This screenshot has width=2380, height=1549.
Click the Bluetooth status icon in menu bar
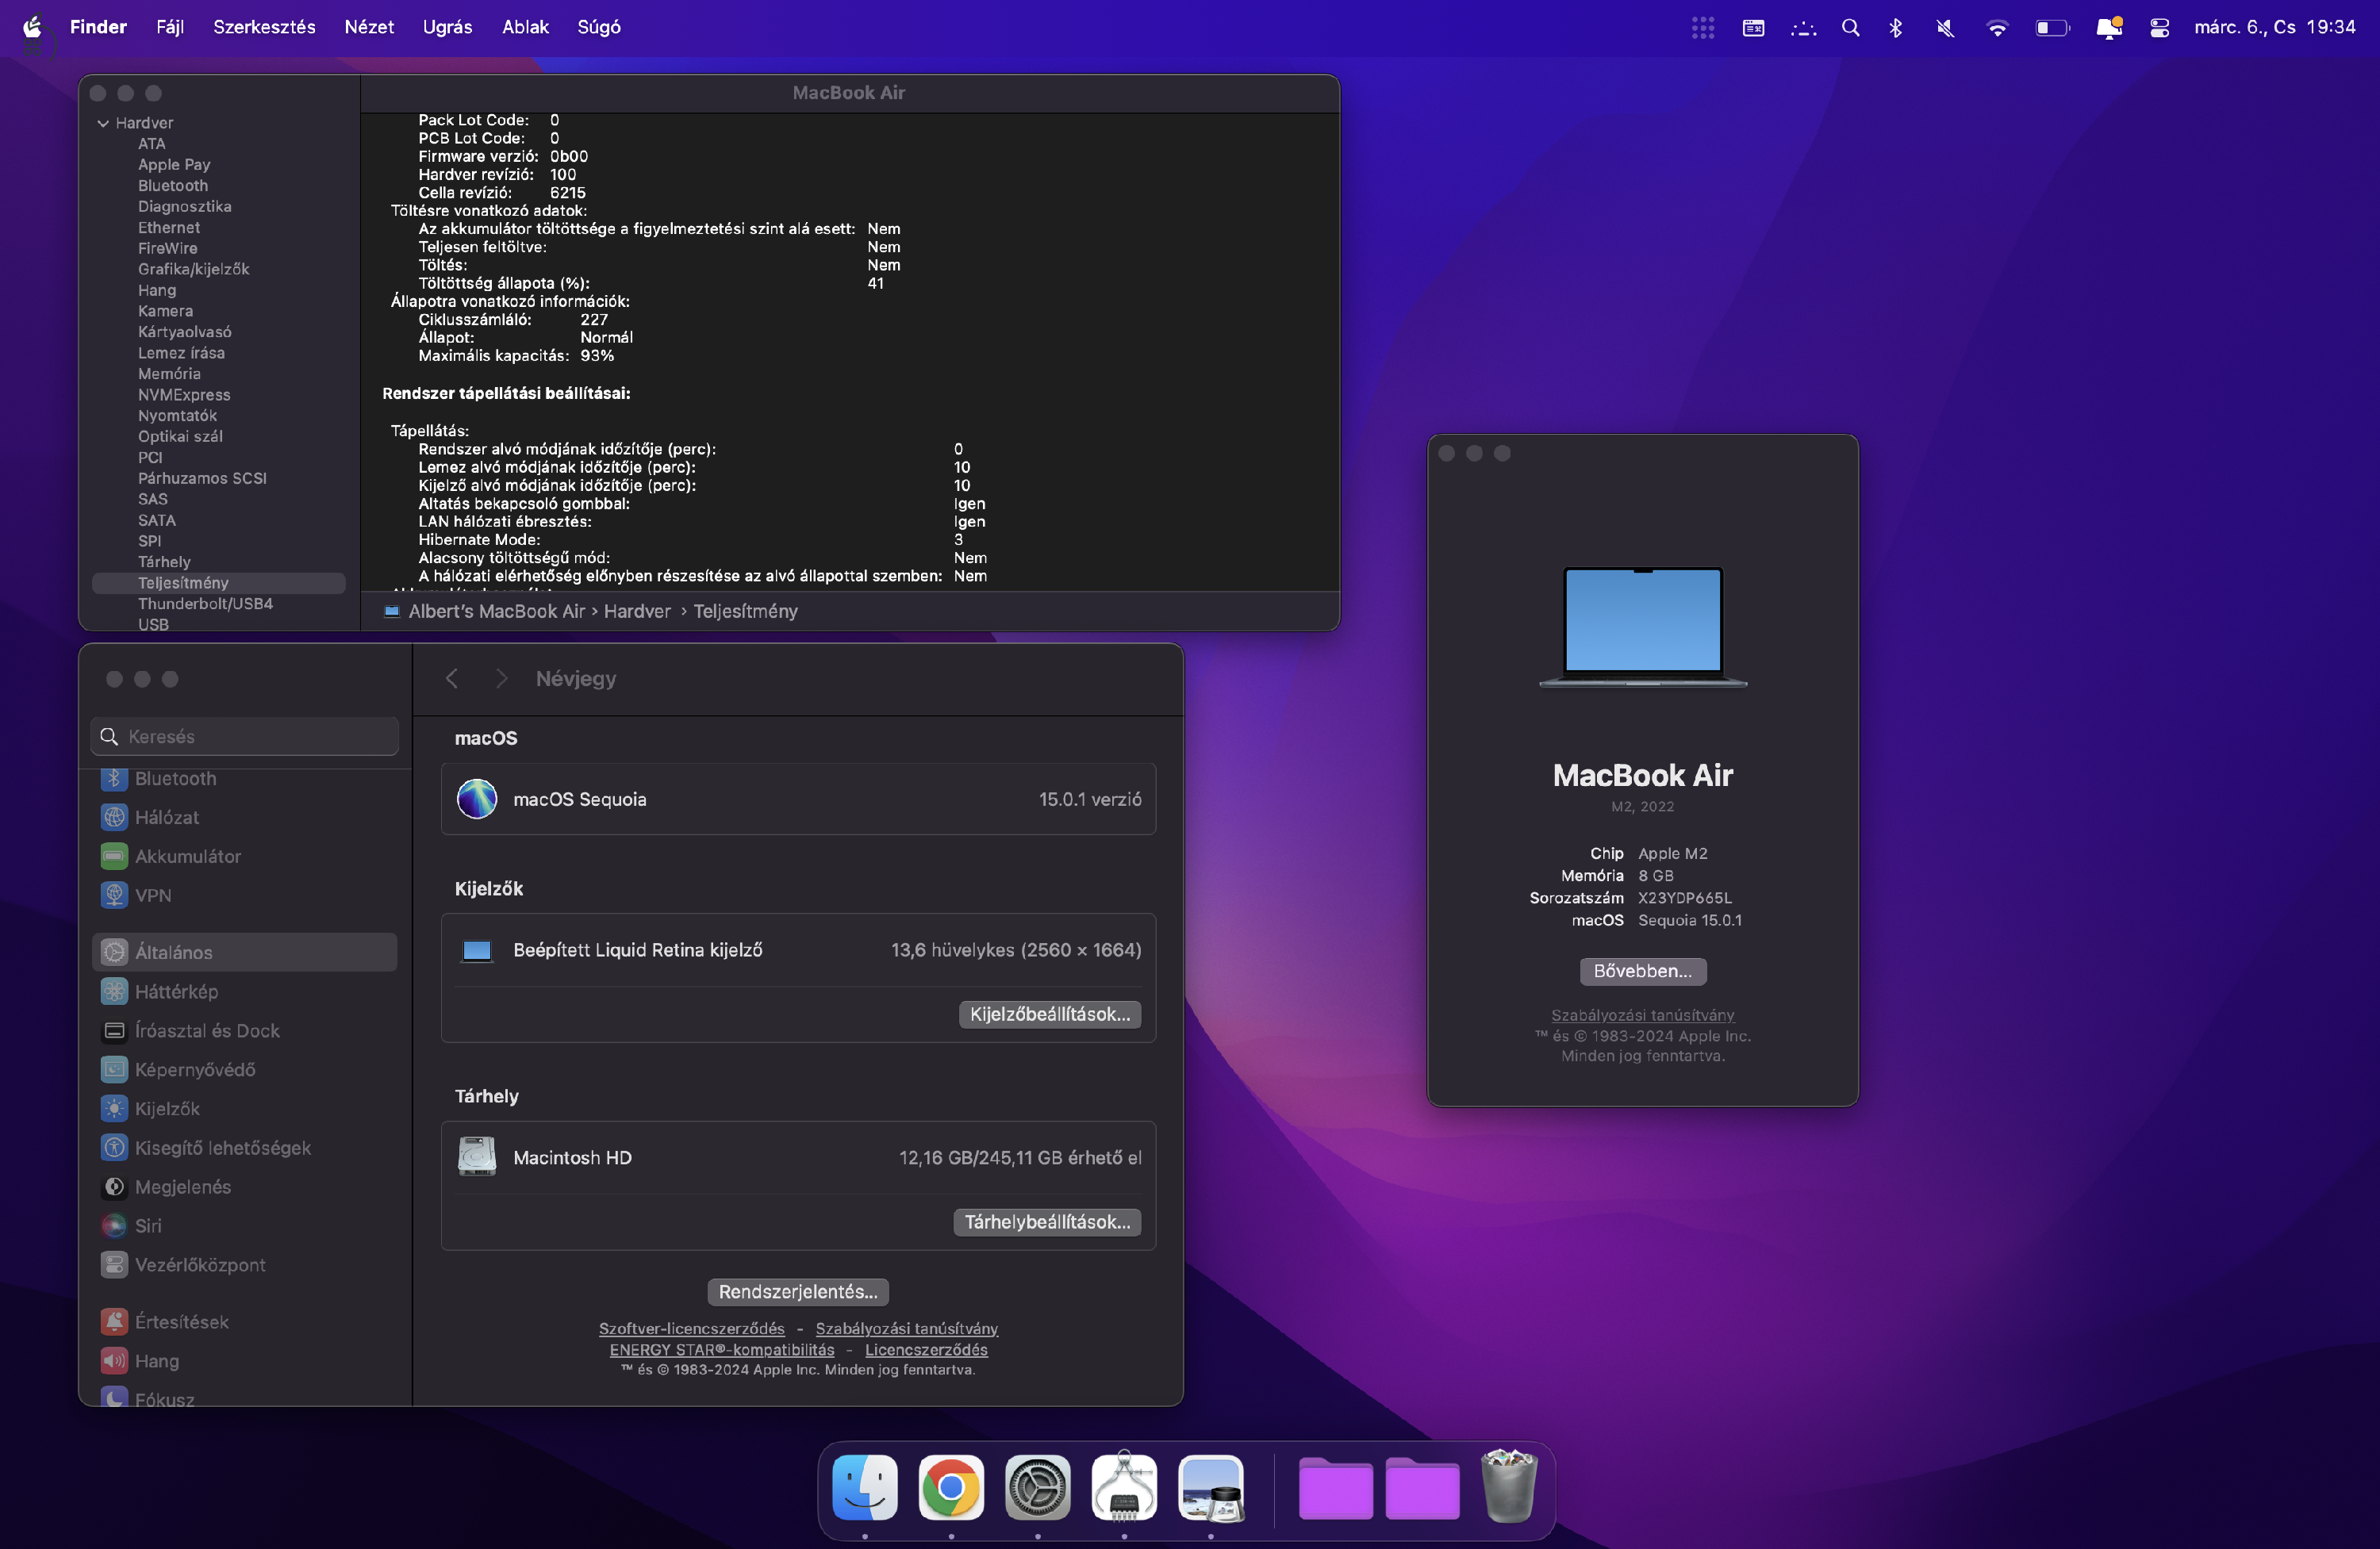(x=1895, y=28)
